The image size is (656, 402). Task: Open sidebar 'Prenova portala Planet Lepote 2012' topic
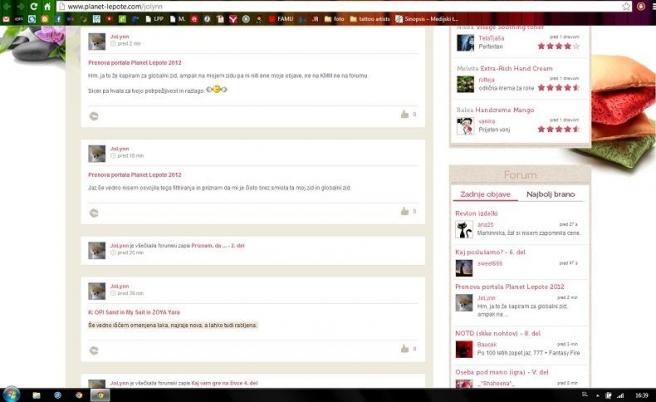click(510, 287)
